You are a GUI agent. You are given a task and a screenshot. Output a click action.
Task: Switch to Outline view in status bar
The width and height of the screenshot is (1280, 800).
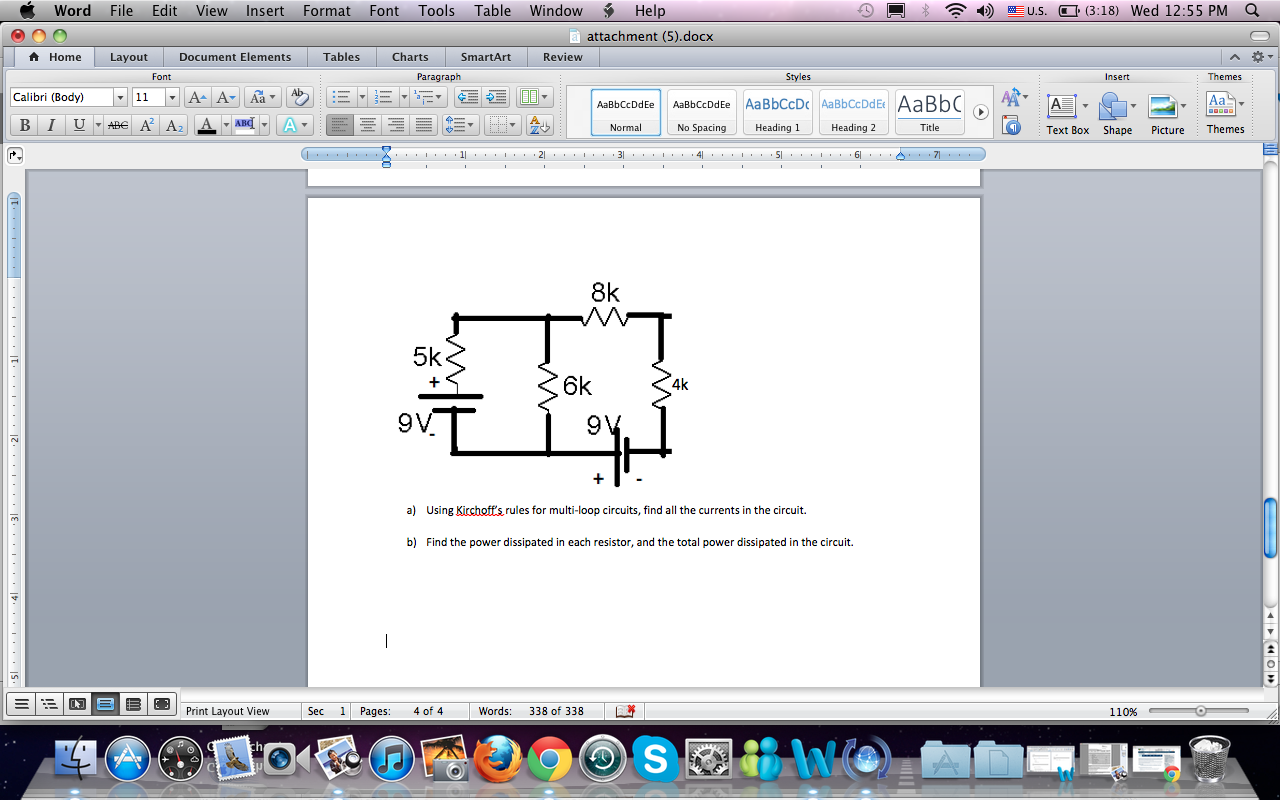pos(48,704)
